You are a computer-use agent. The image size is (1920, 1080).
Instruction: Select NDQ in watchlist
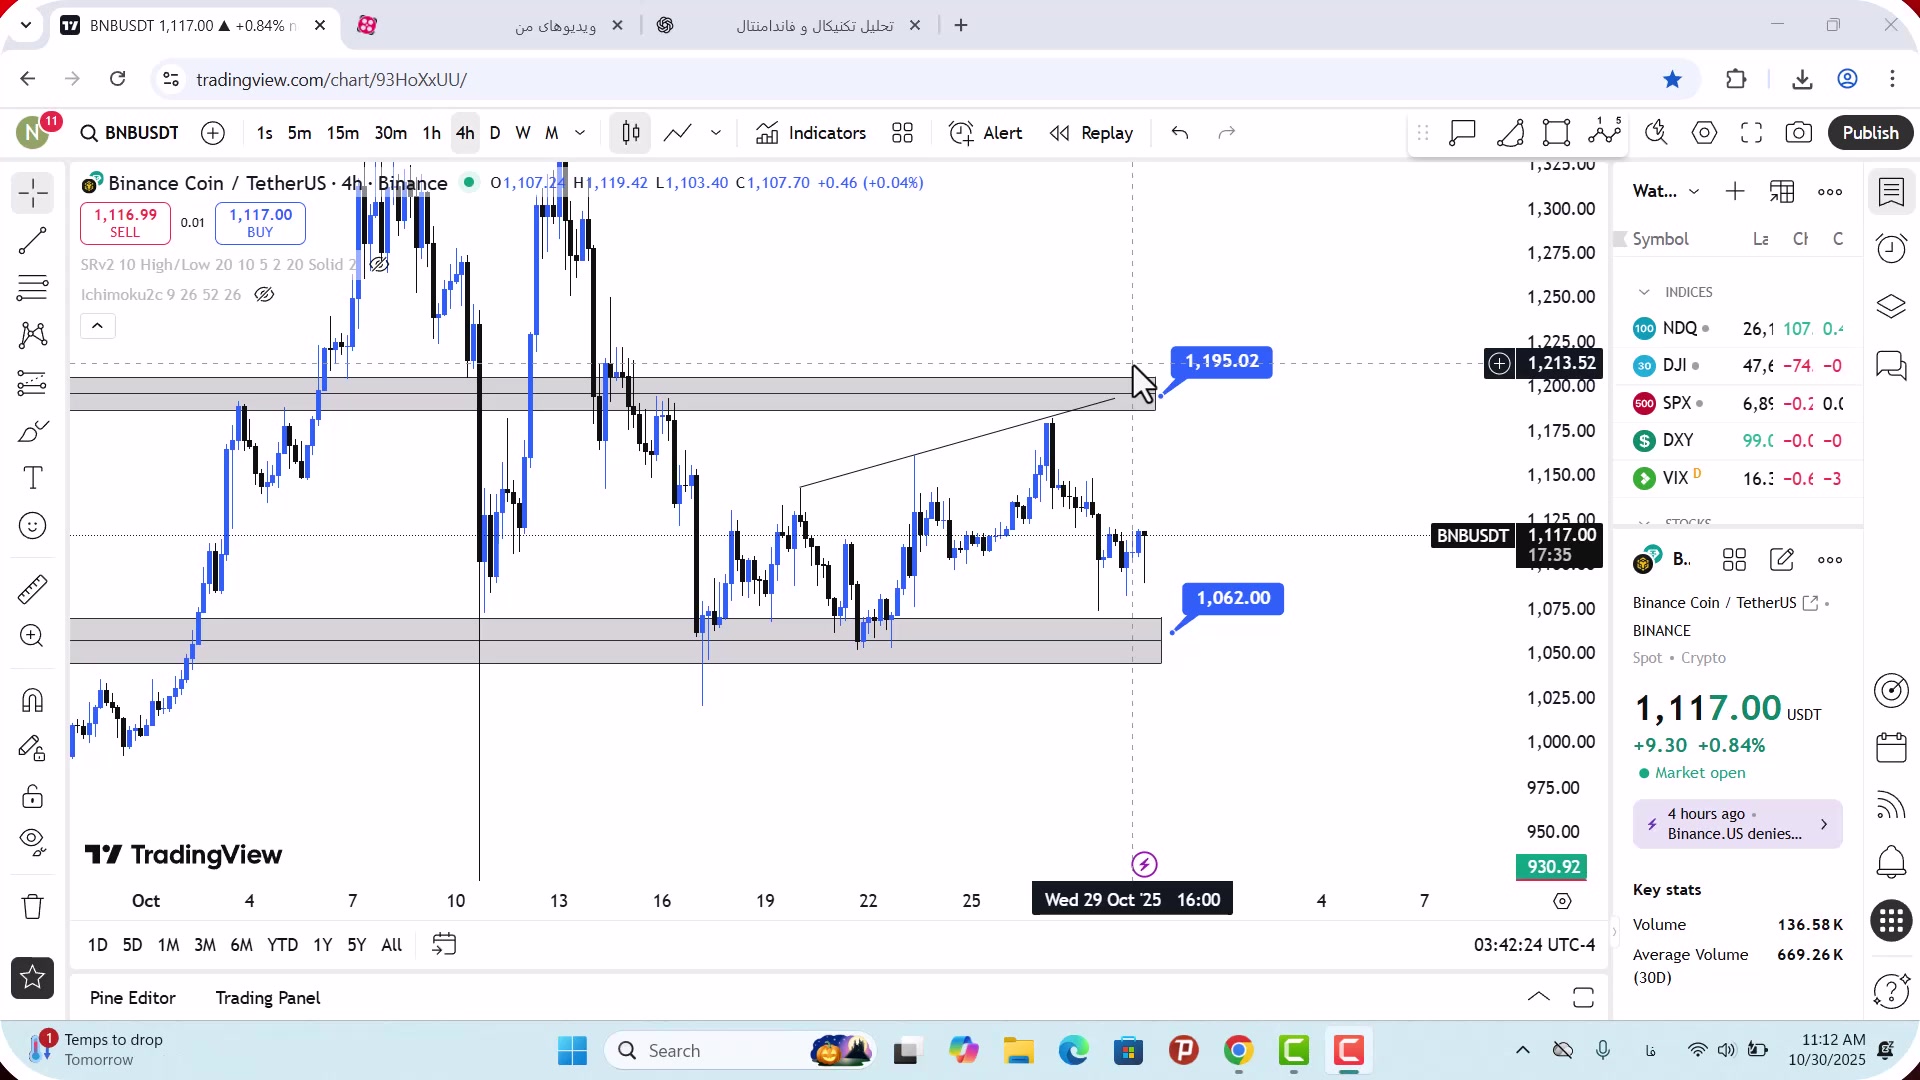tap(1738, 329)
